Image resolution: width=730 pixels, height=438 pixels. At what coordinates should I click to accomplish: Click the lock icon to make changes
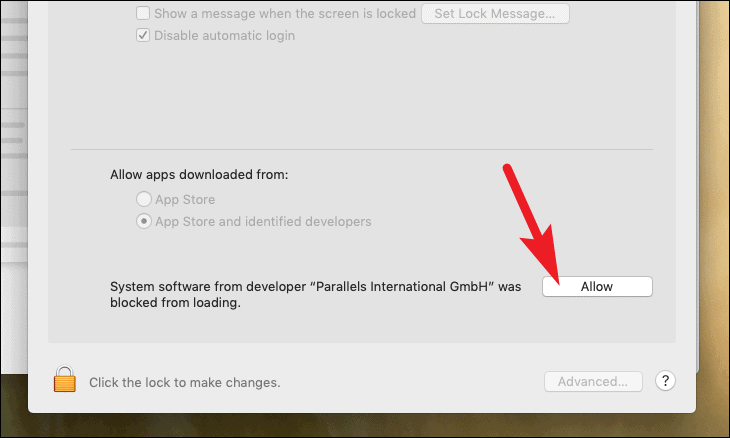tap(65, 379)
